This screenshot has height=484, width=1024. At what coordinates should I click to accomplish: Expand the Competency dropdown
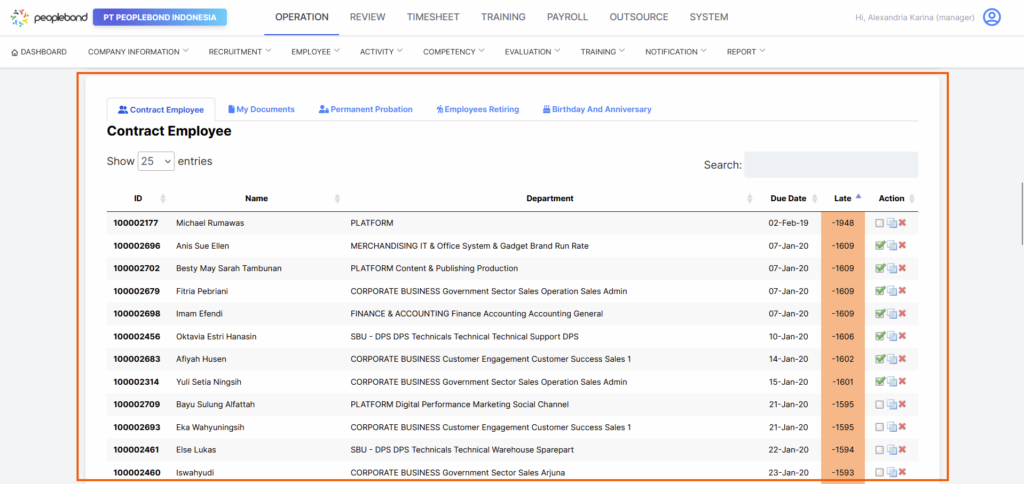click(x=454, y=52)
